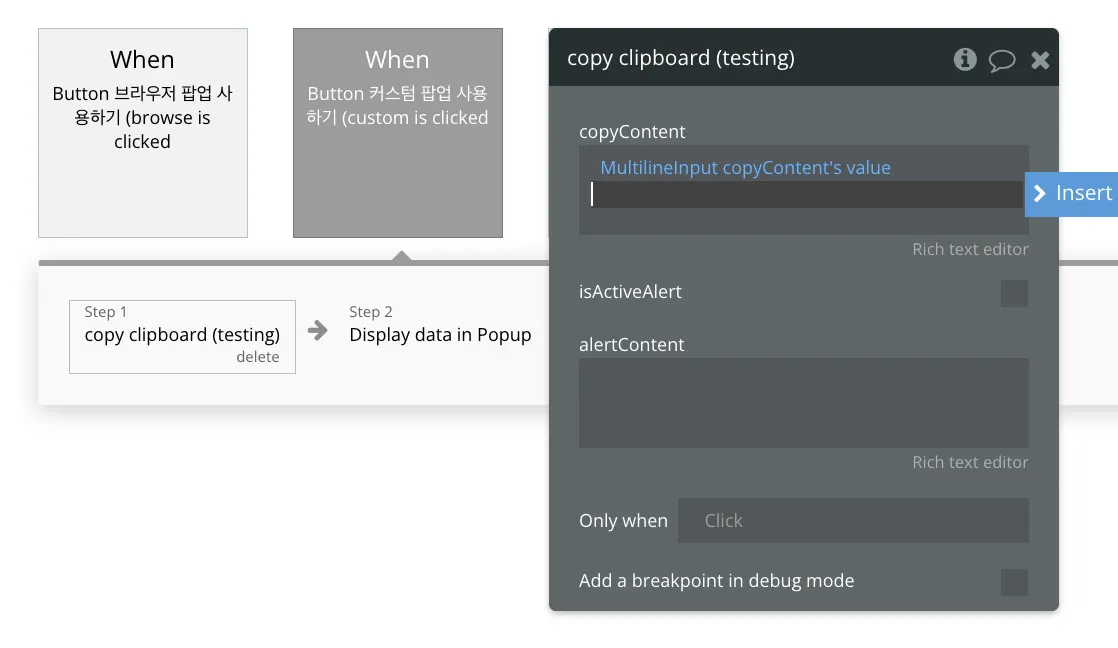Select Step 1 copy clipboard (testing) action

point(182,335)
